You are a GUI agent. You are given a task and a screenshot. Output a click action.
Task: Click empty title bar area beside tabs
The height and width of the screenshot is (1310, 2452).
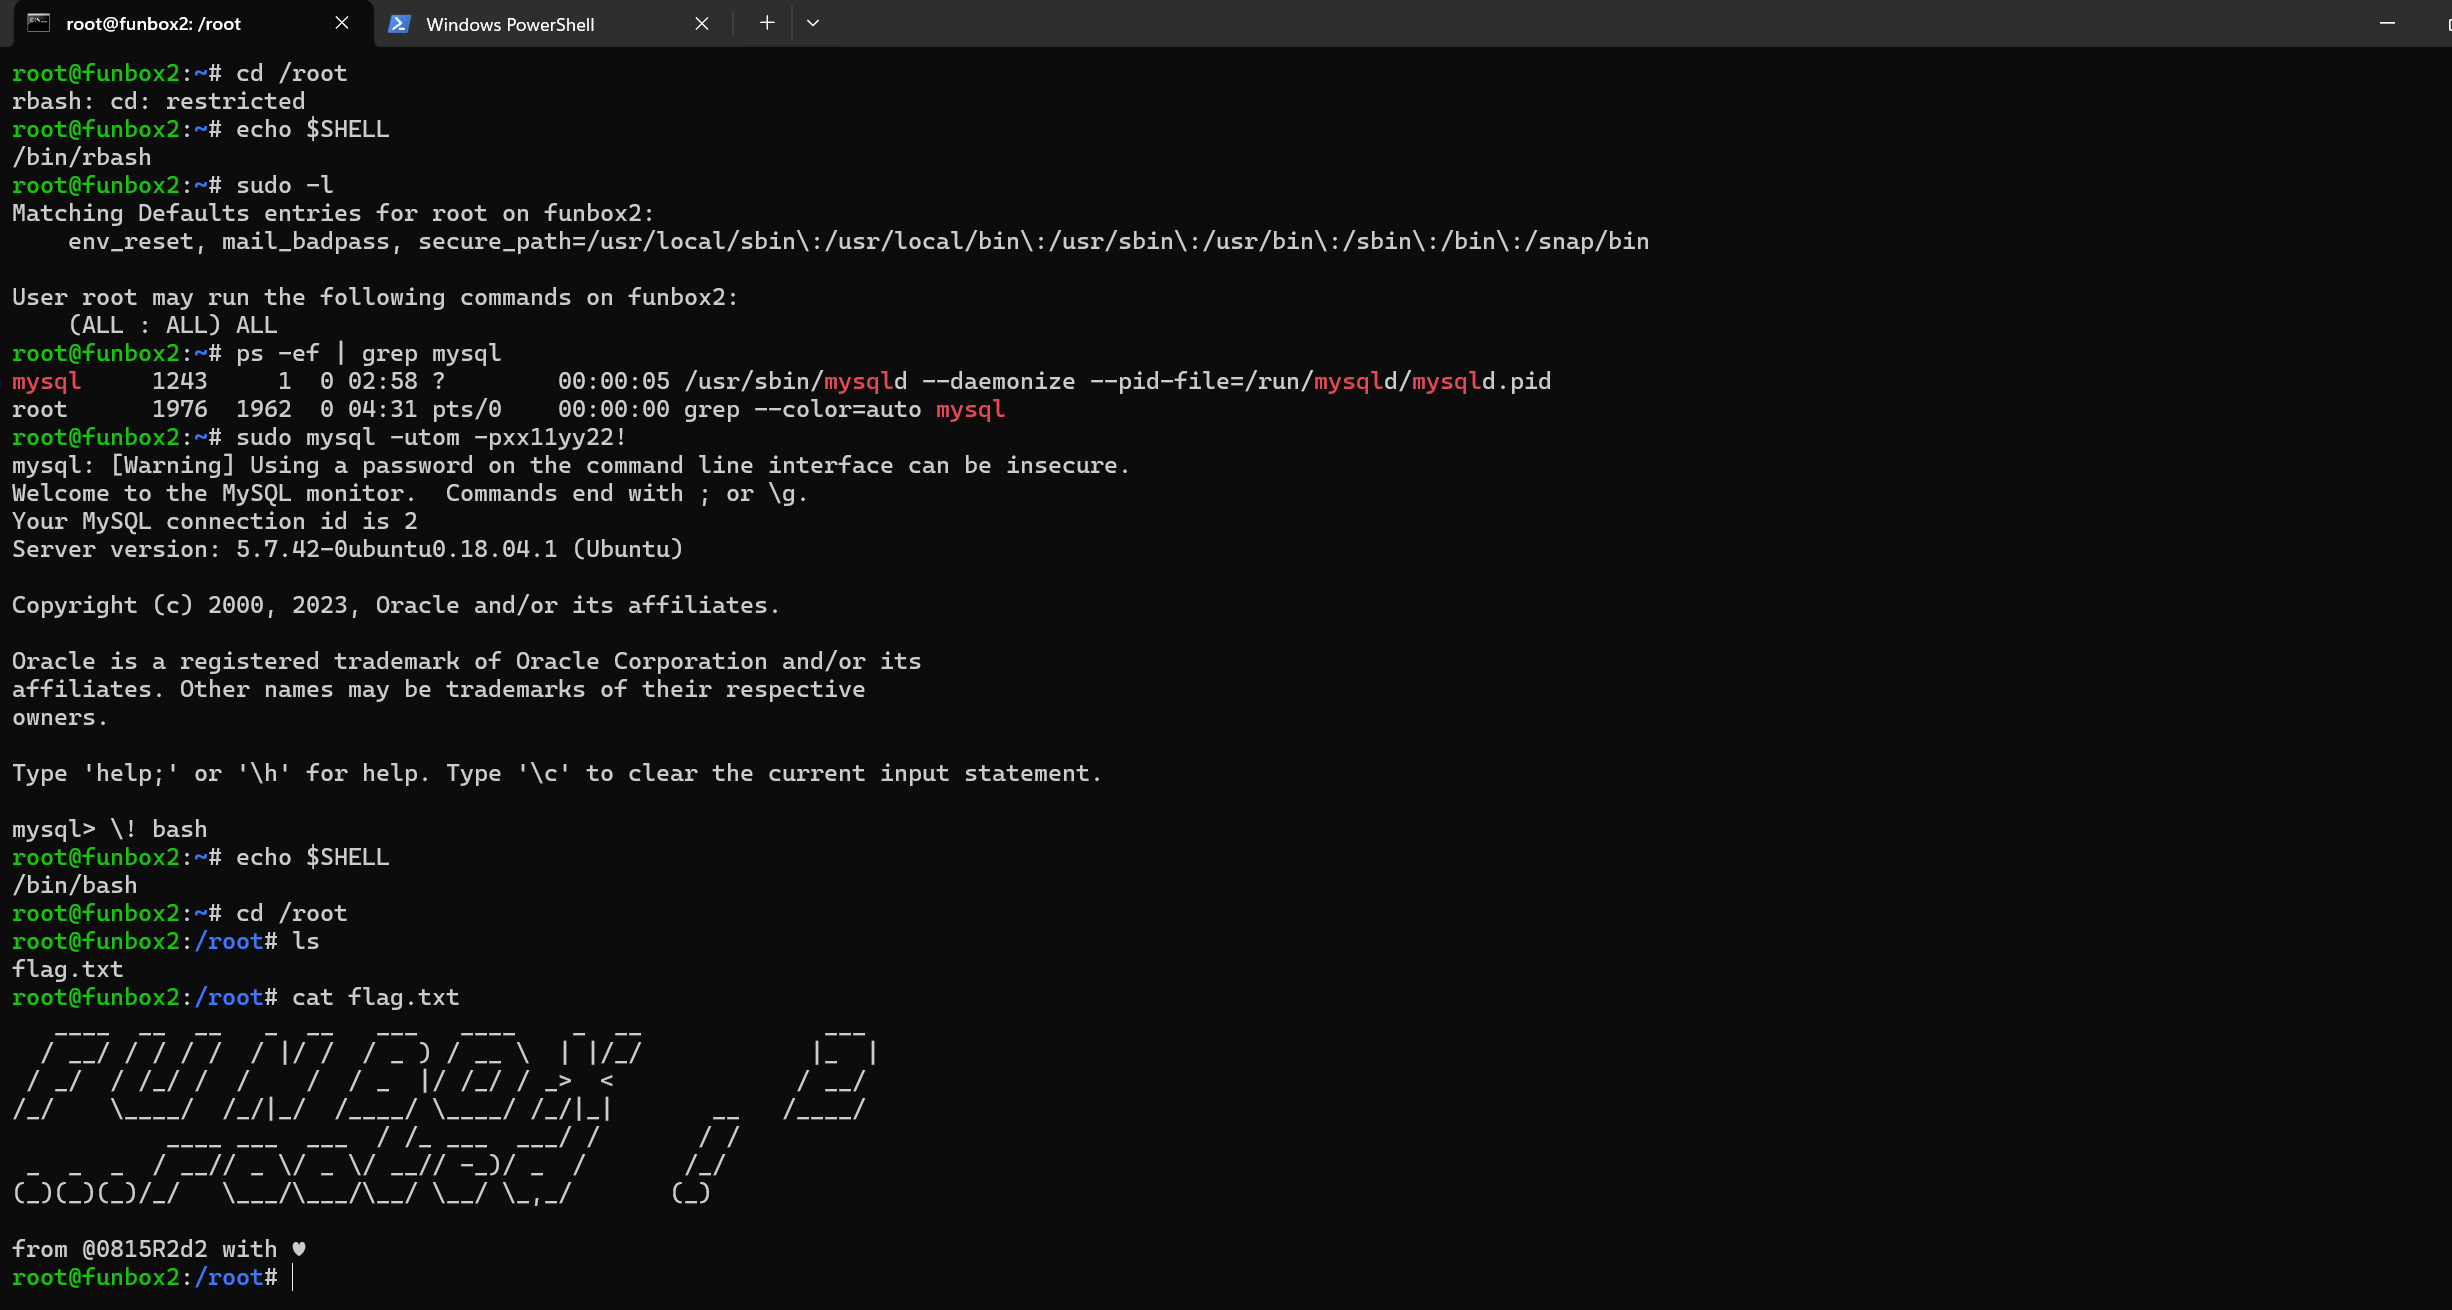click(x=1500, y=23)
